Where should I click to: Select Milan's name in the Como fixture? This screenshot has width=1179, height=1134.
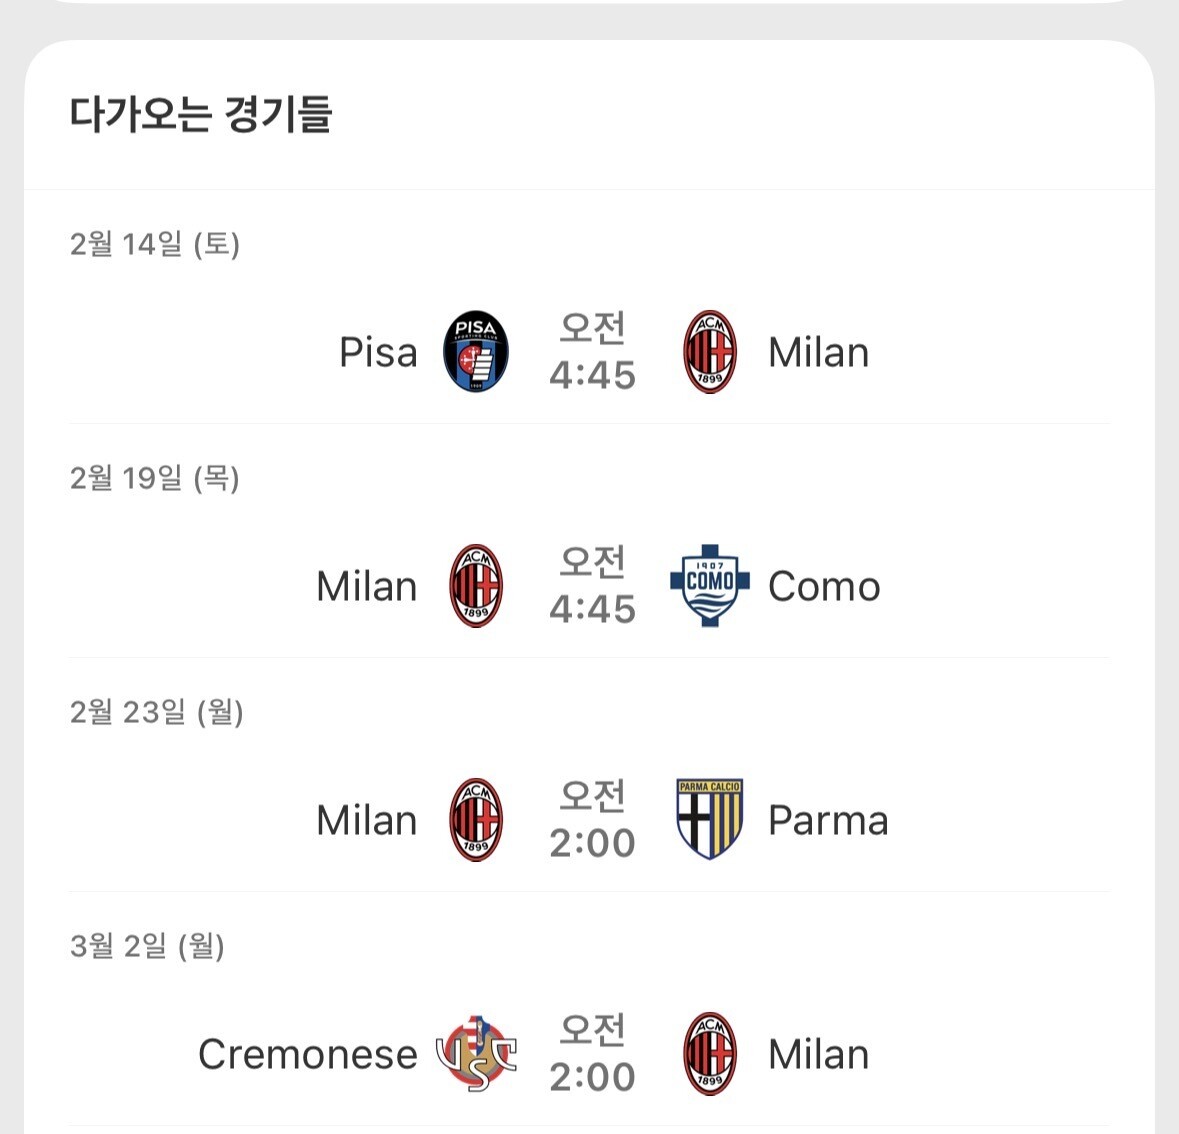pyautogui.click(x=366, y=587)
